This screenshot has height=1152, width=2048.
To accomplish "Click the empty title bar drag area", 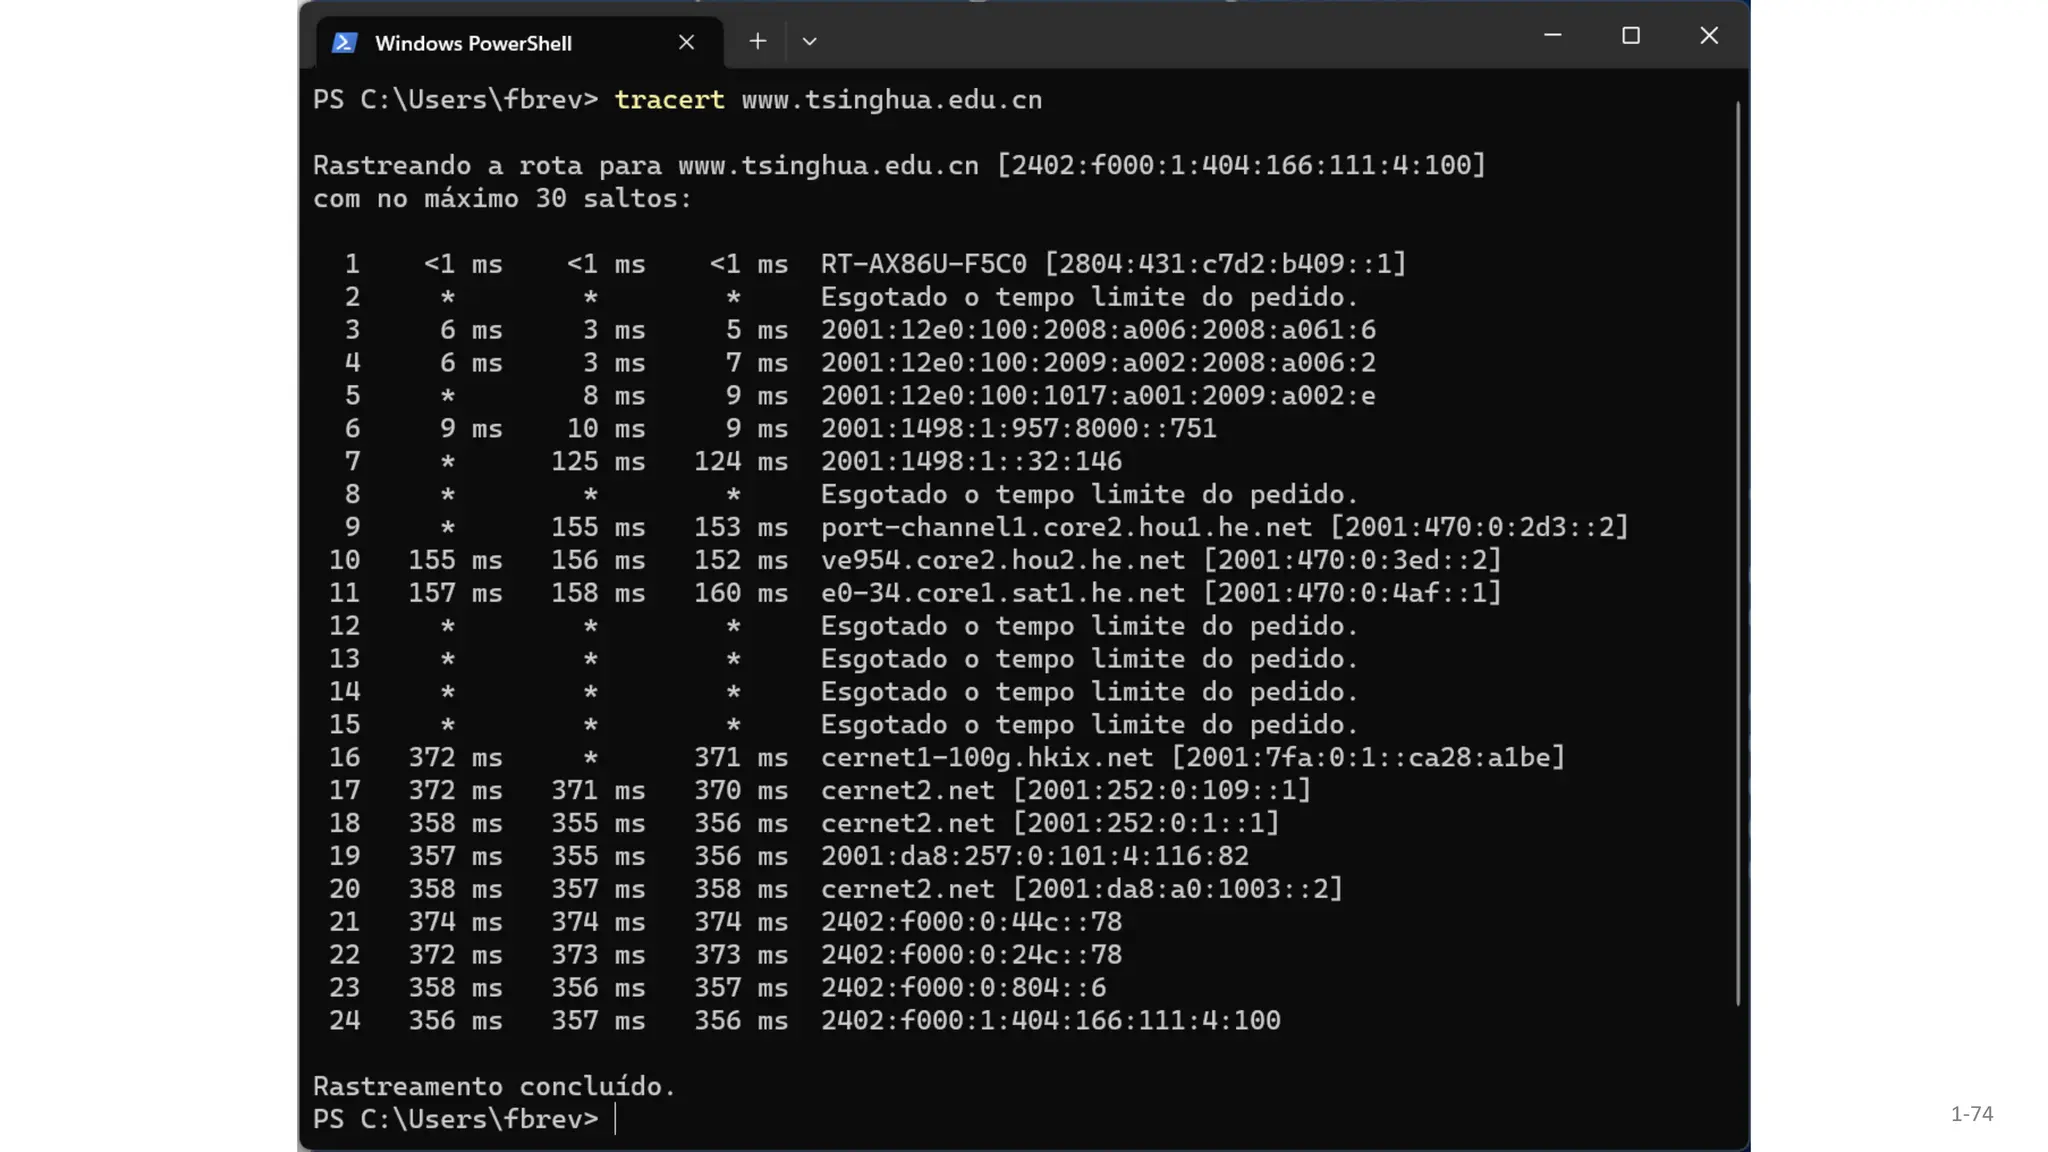I will (1180, 40).
